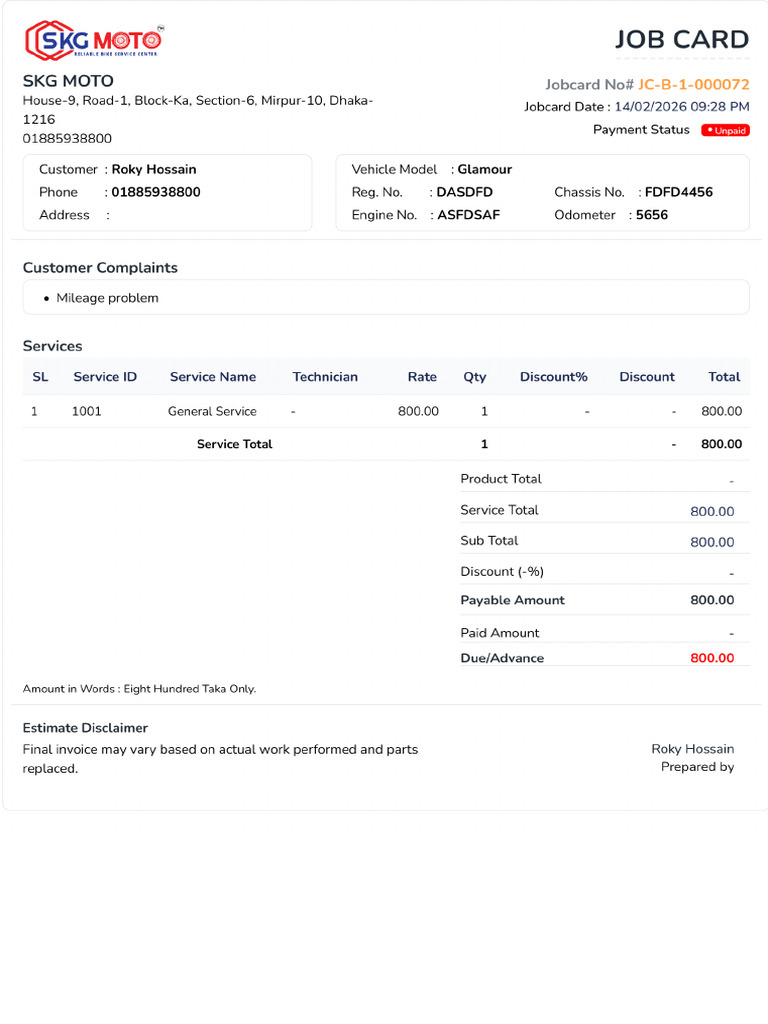This screenshot has width=768, height=1024.
Task: Click the vehicle model Glamour
Action: [485, 169]
